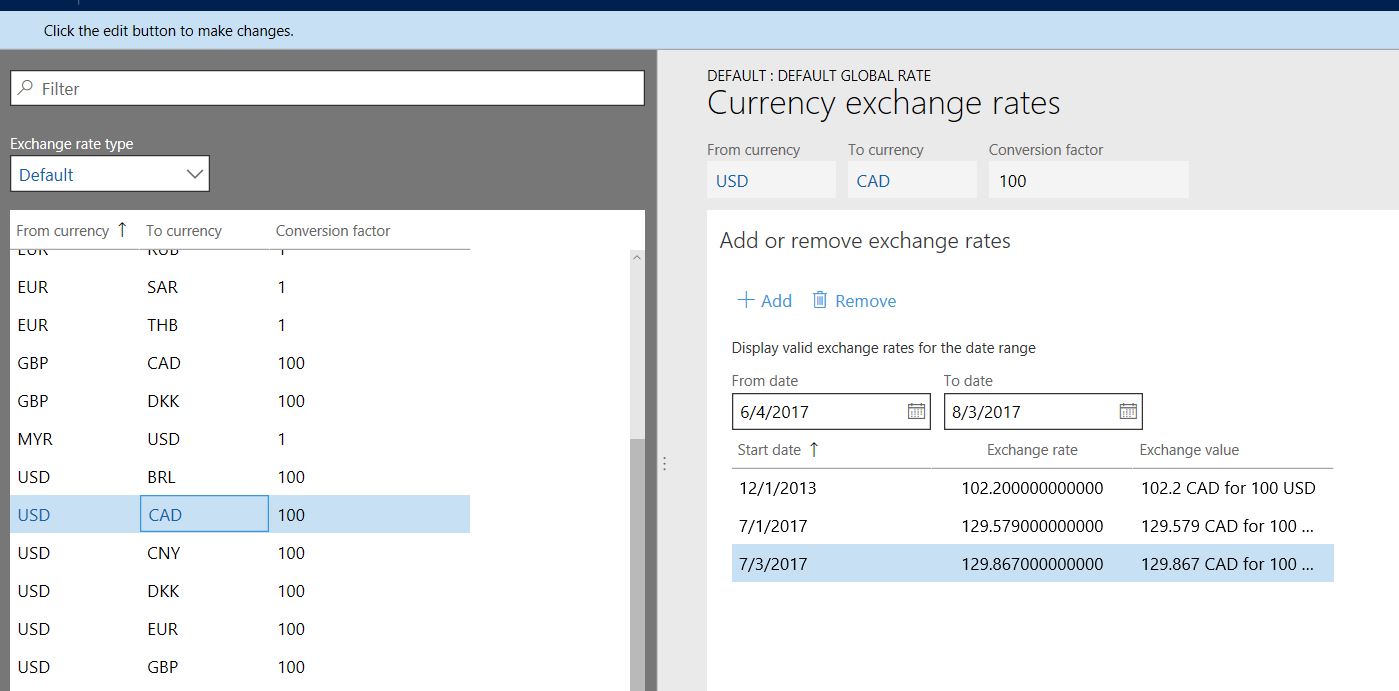
Task: Click the plus Add icon
Action: [745, 300]
